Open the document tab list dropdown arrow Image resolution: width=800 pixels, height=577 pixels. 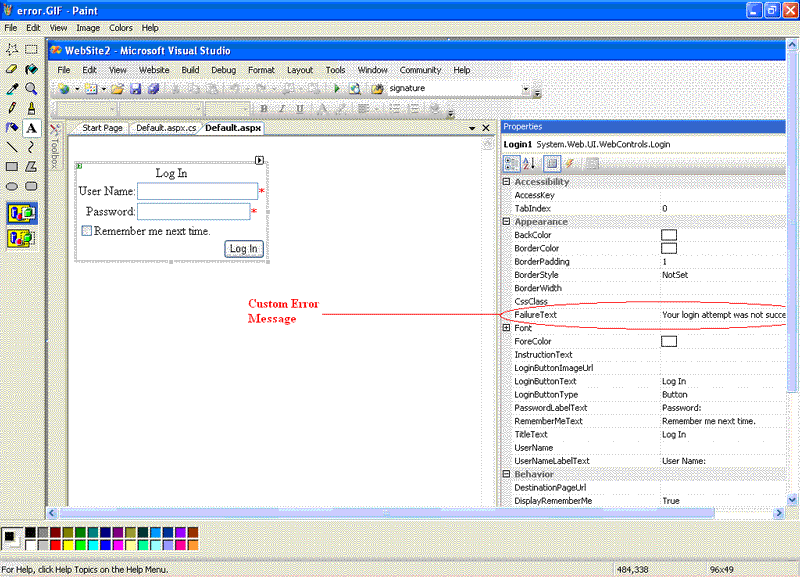point(472,128)
